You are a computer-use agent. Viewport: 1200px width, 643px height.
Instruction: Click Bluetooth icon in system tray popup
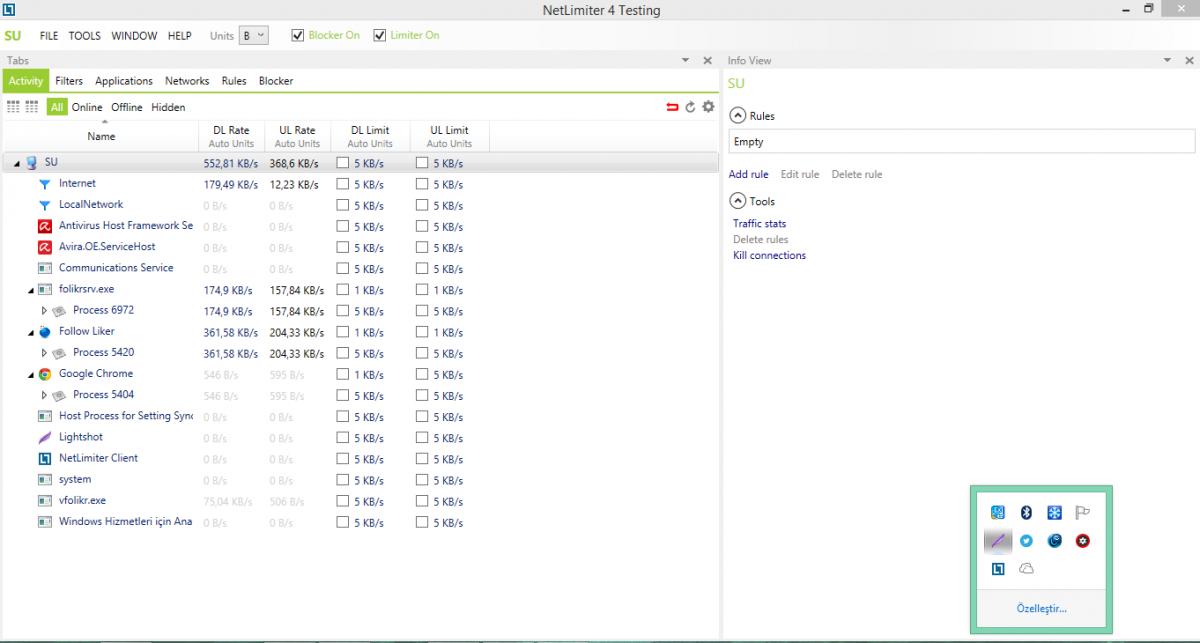coord(1026,512)
